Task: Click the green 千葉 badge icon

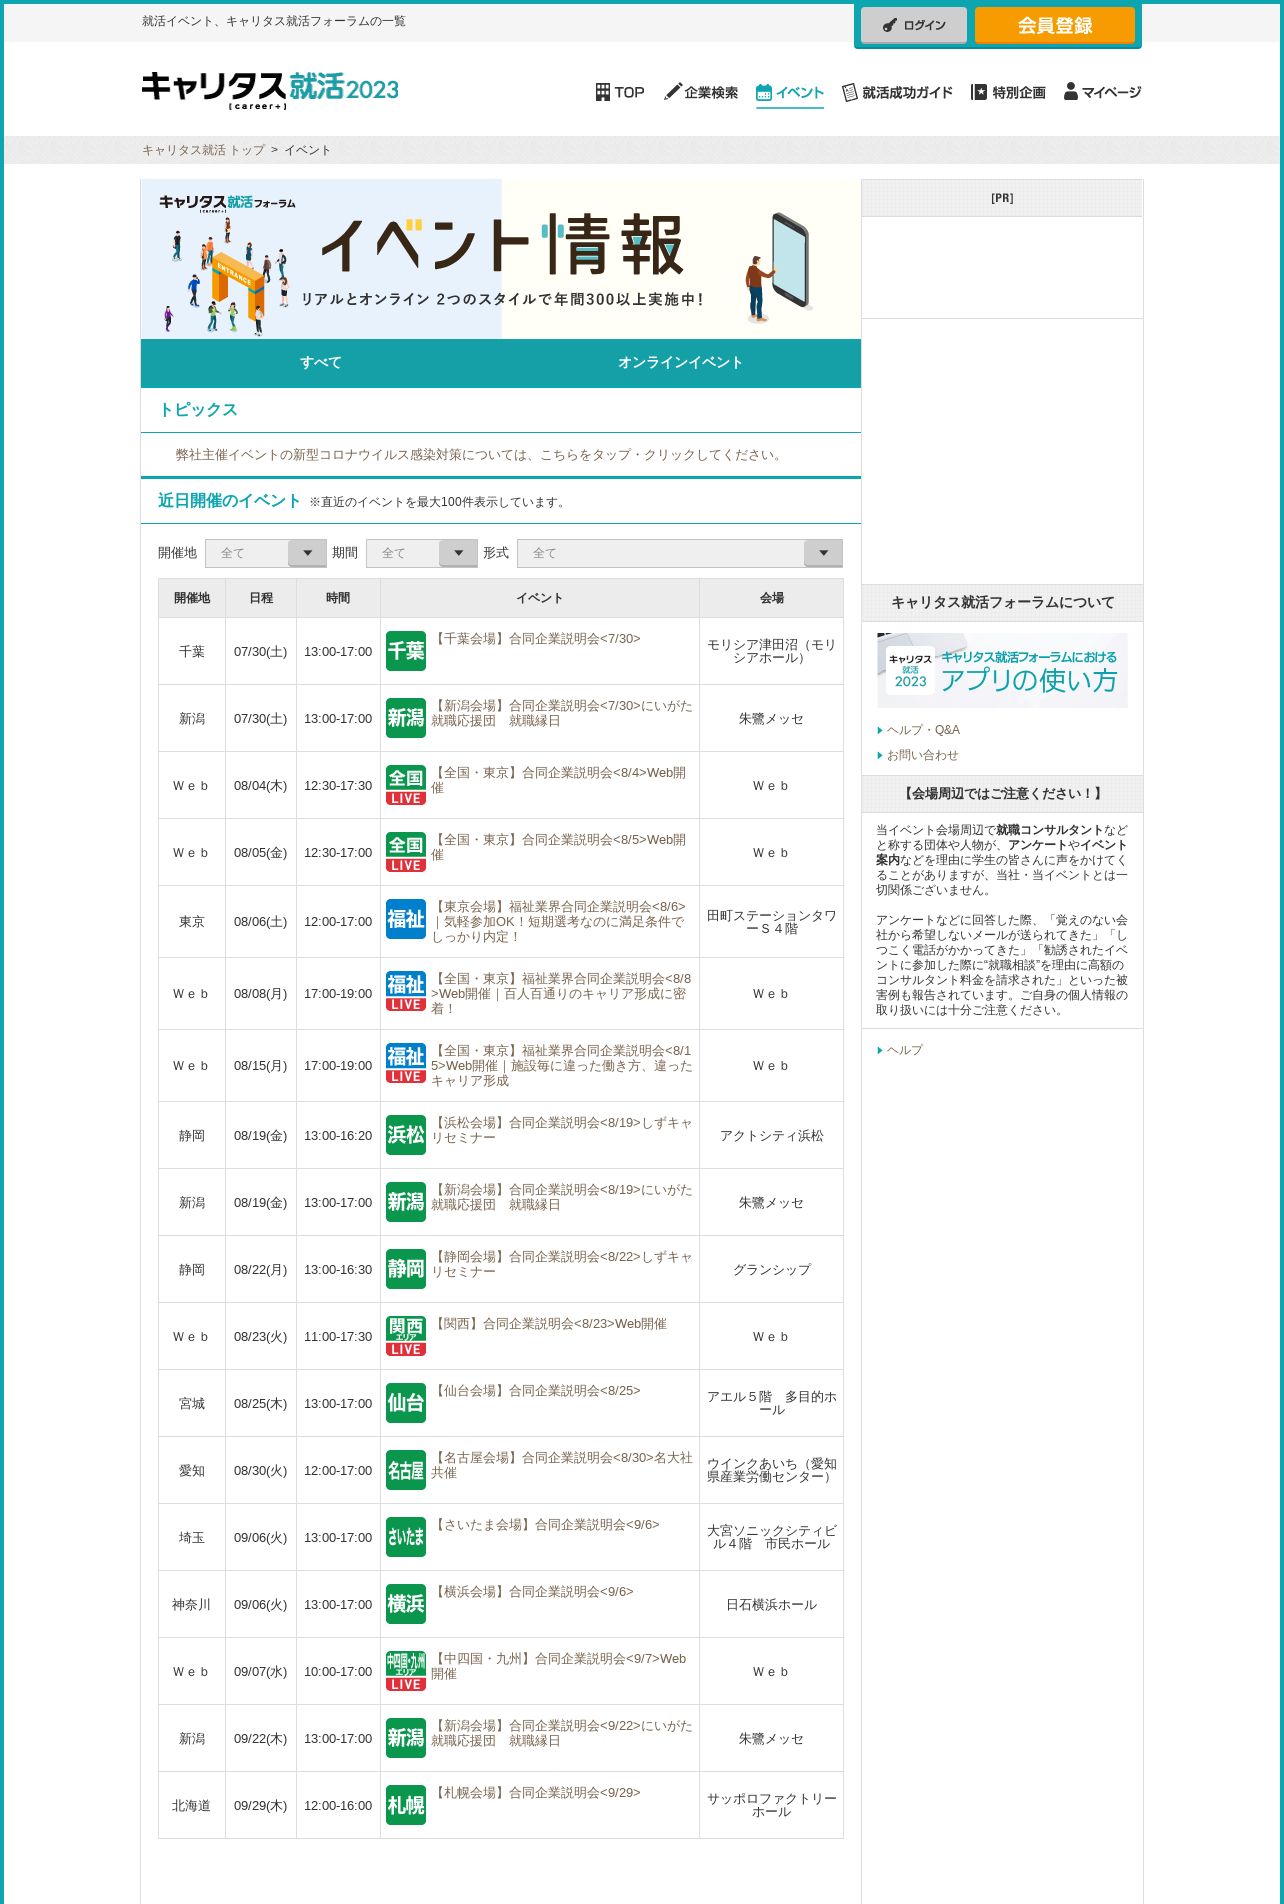Action: [406, 651]
